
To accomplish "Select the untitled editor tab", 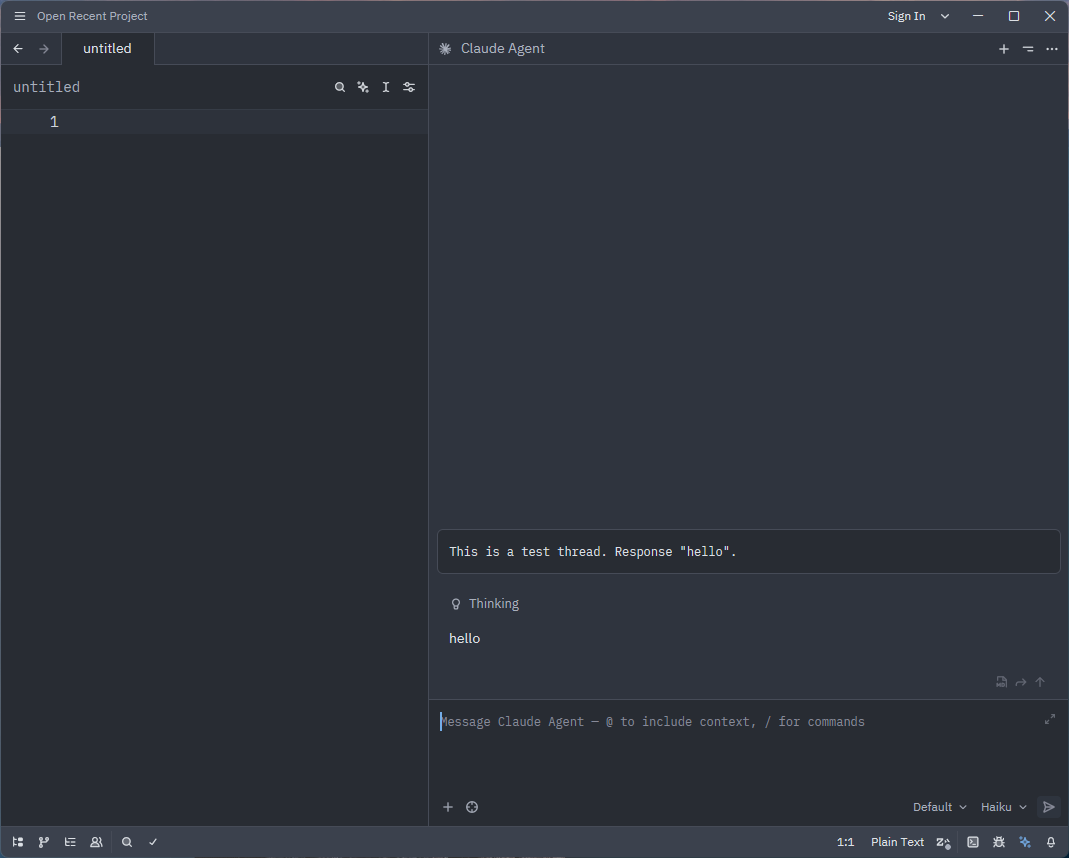I will pos(108,48).
